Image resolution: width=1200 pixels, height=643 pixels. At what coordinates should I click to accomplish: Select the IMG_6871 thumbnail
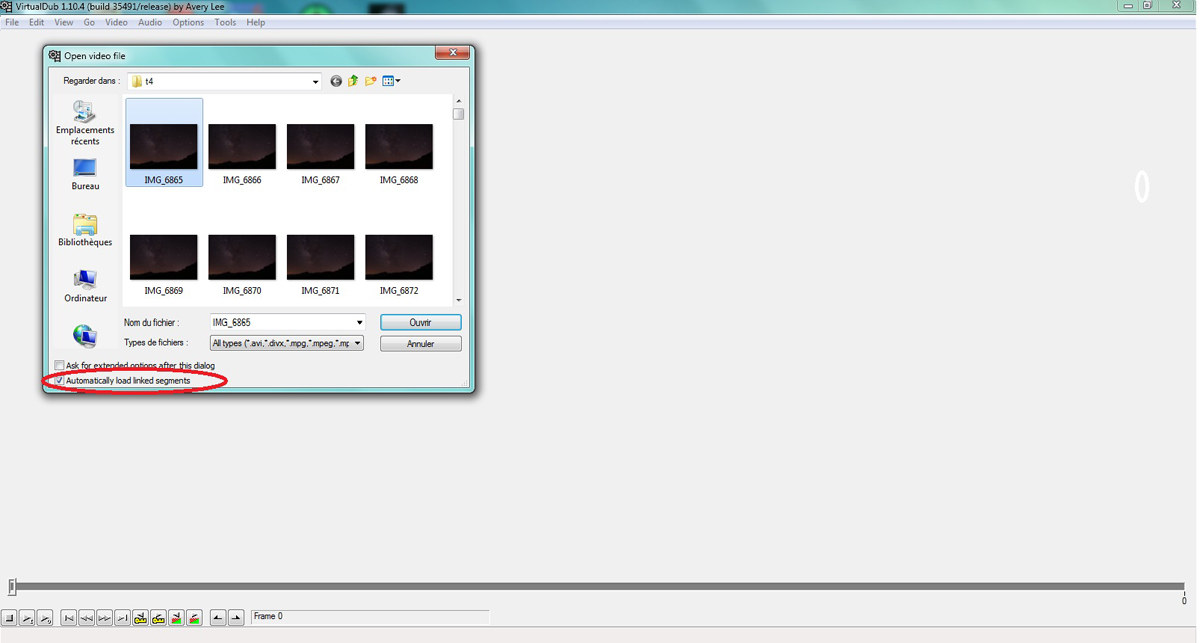[320, 258]
